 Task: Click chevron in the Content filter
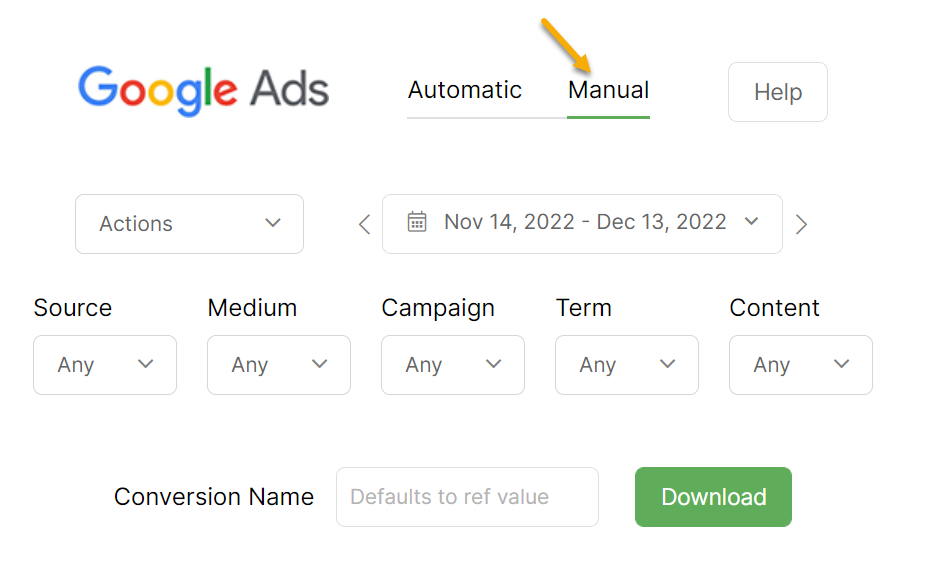(842, 364)
